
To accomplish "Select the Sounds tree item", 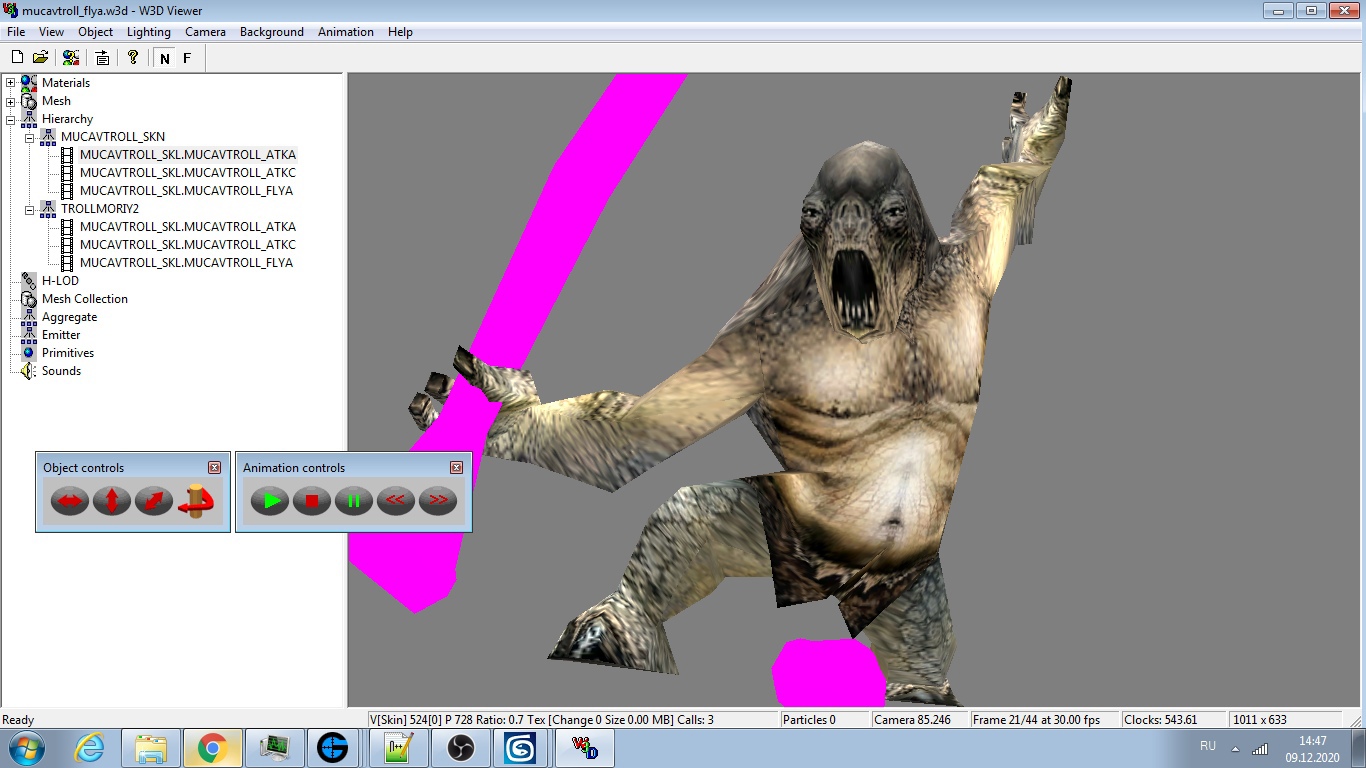I will click(61, 371).
